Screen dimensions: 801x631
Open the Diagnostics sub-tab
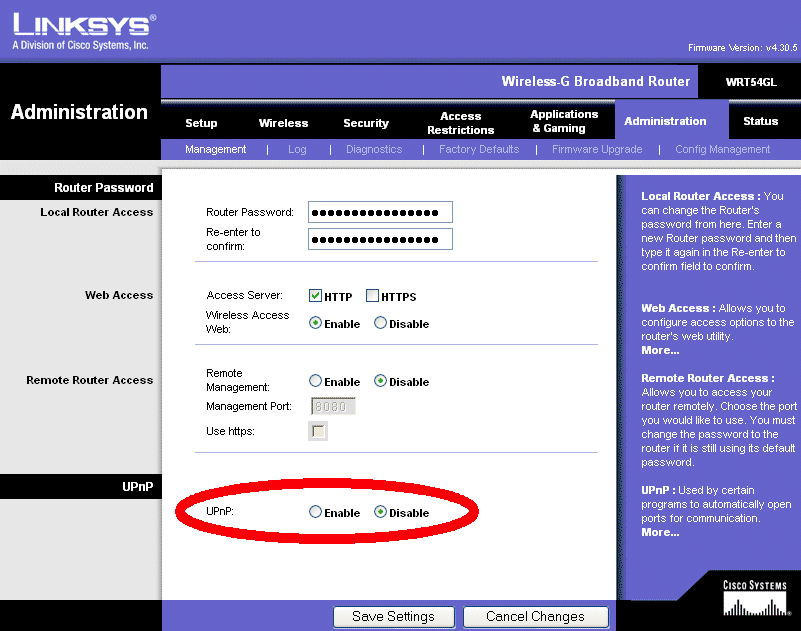coord(374,149)
